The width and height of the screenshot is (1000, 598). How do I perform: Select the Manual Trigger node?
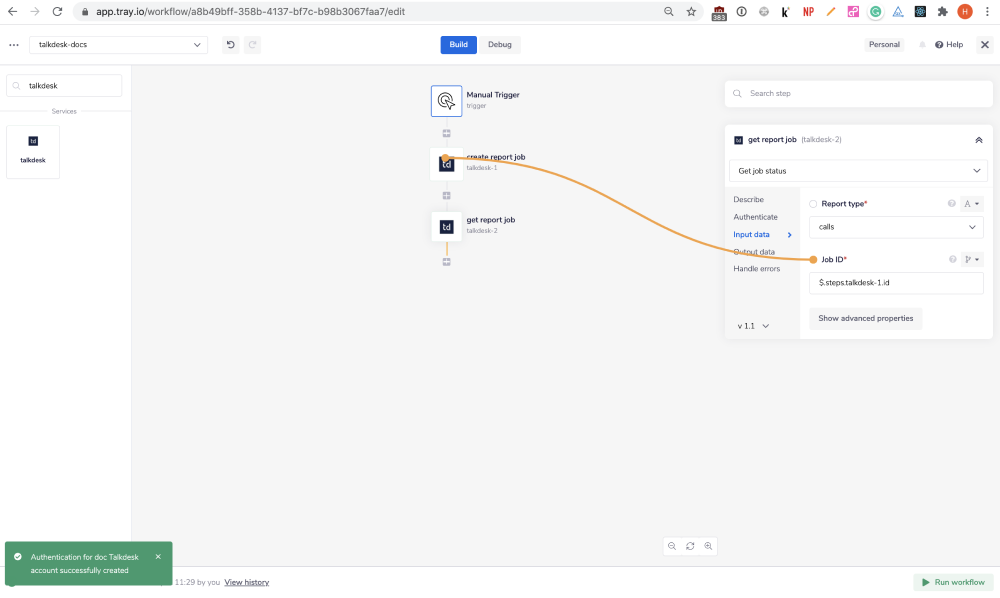click(447, 100)
